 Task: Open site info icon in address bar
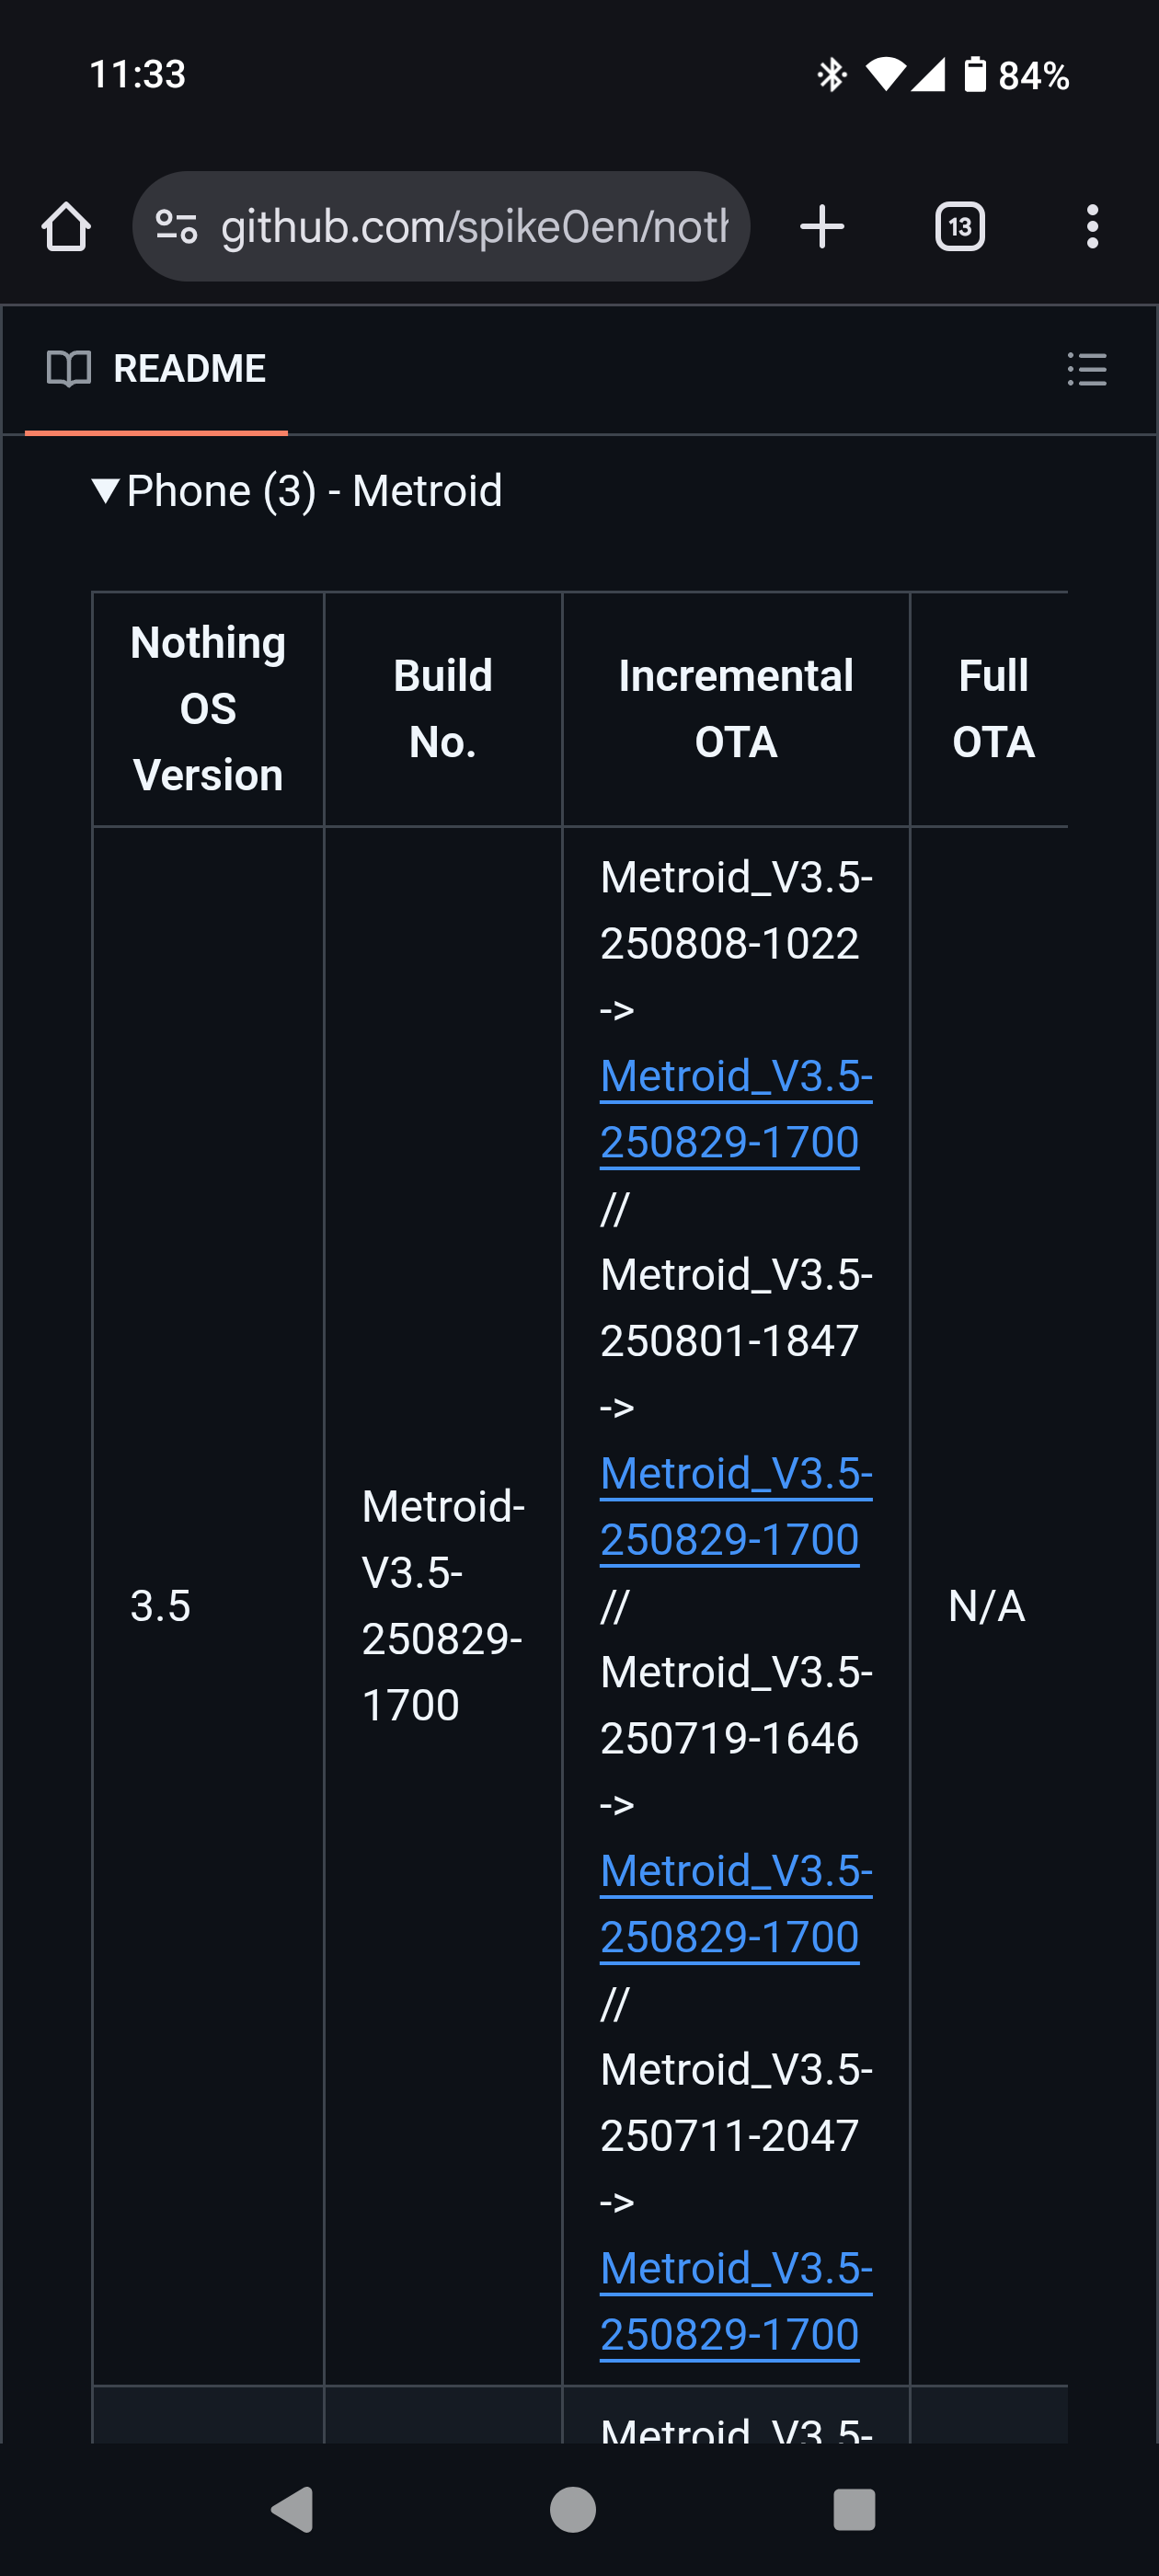click(x=177, y=227)
